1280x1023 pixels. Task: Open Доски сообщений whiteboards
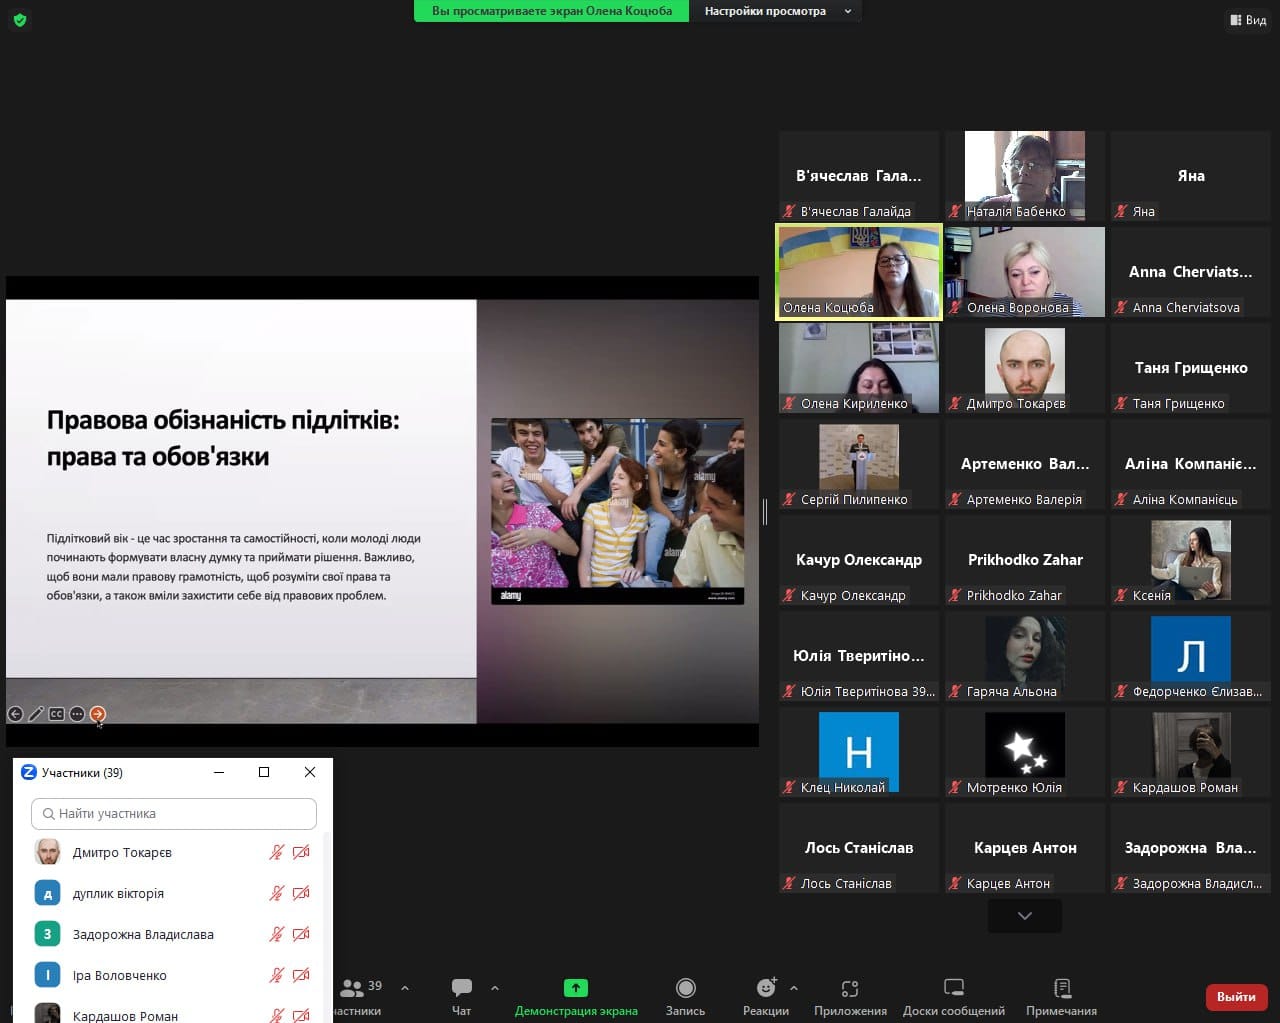tap(953, 996)
